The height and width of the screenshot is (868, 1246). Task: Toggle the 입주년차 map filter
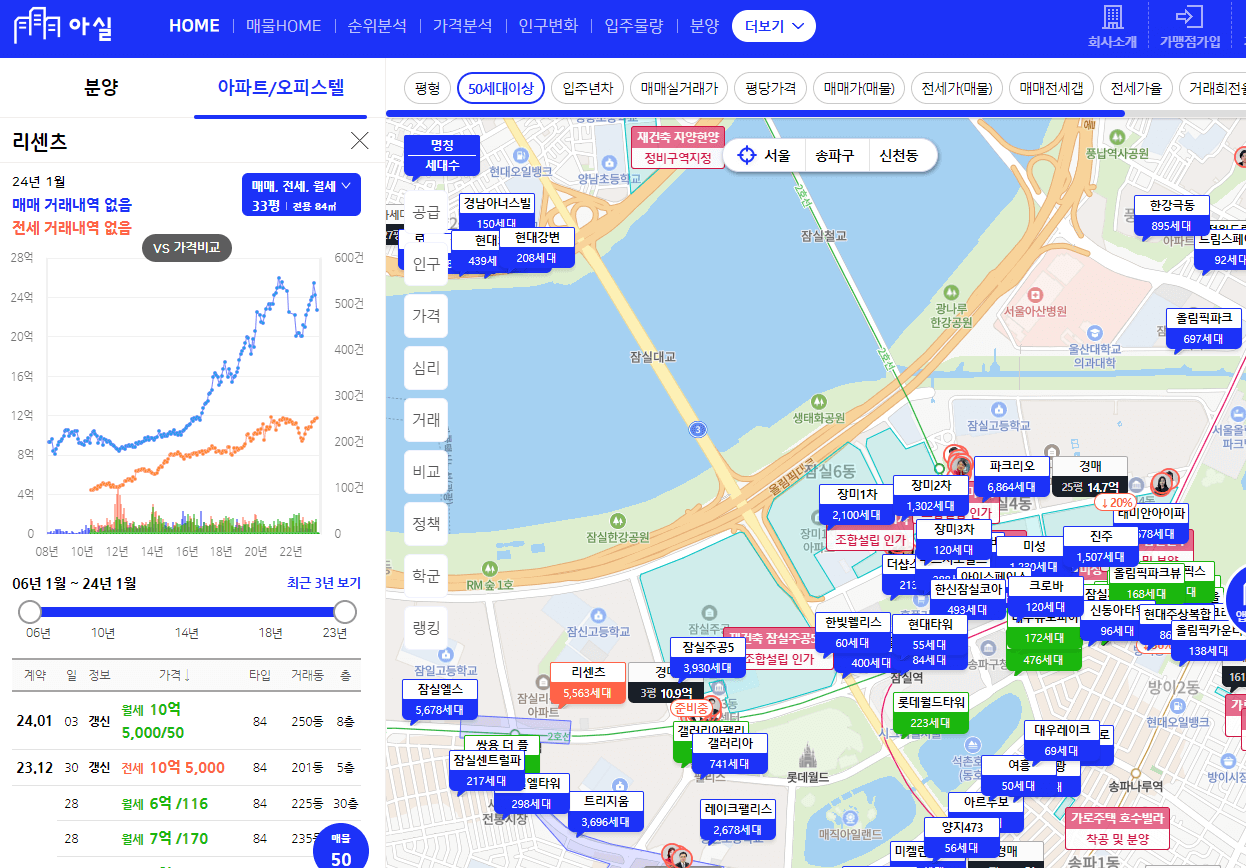pyautogui.click(x=588, y=88)
